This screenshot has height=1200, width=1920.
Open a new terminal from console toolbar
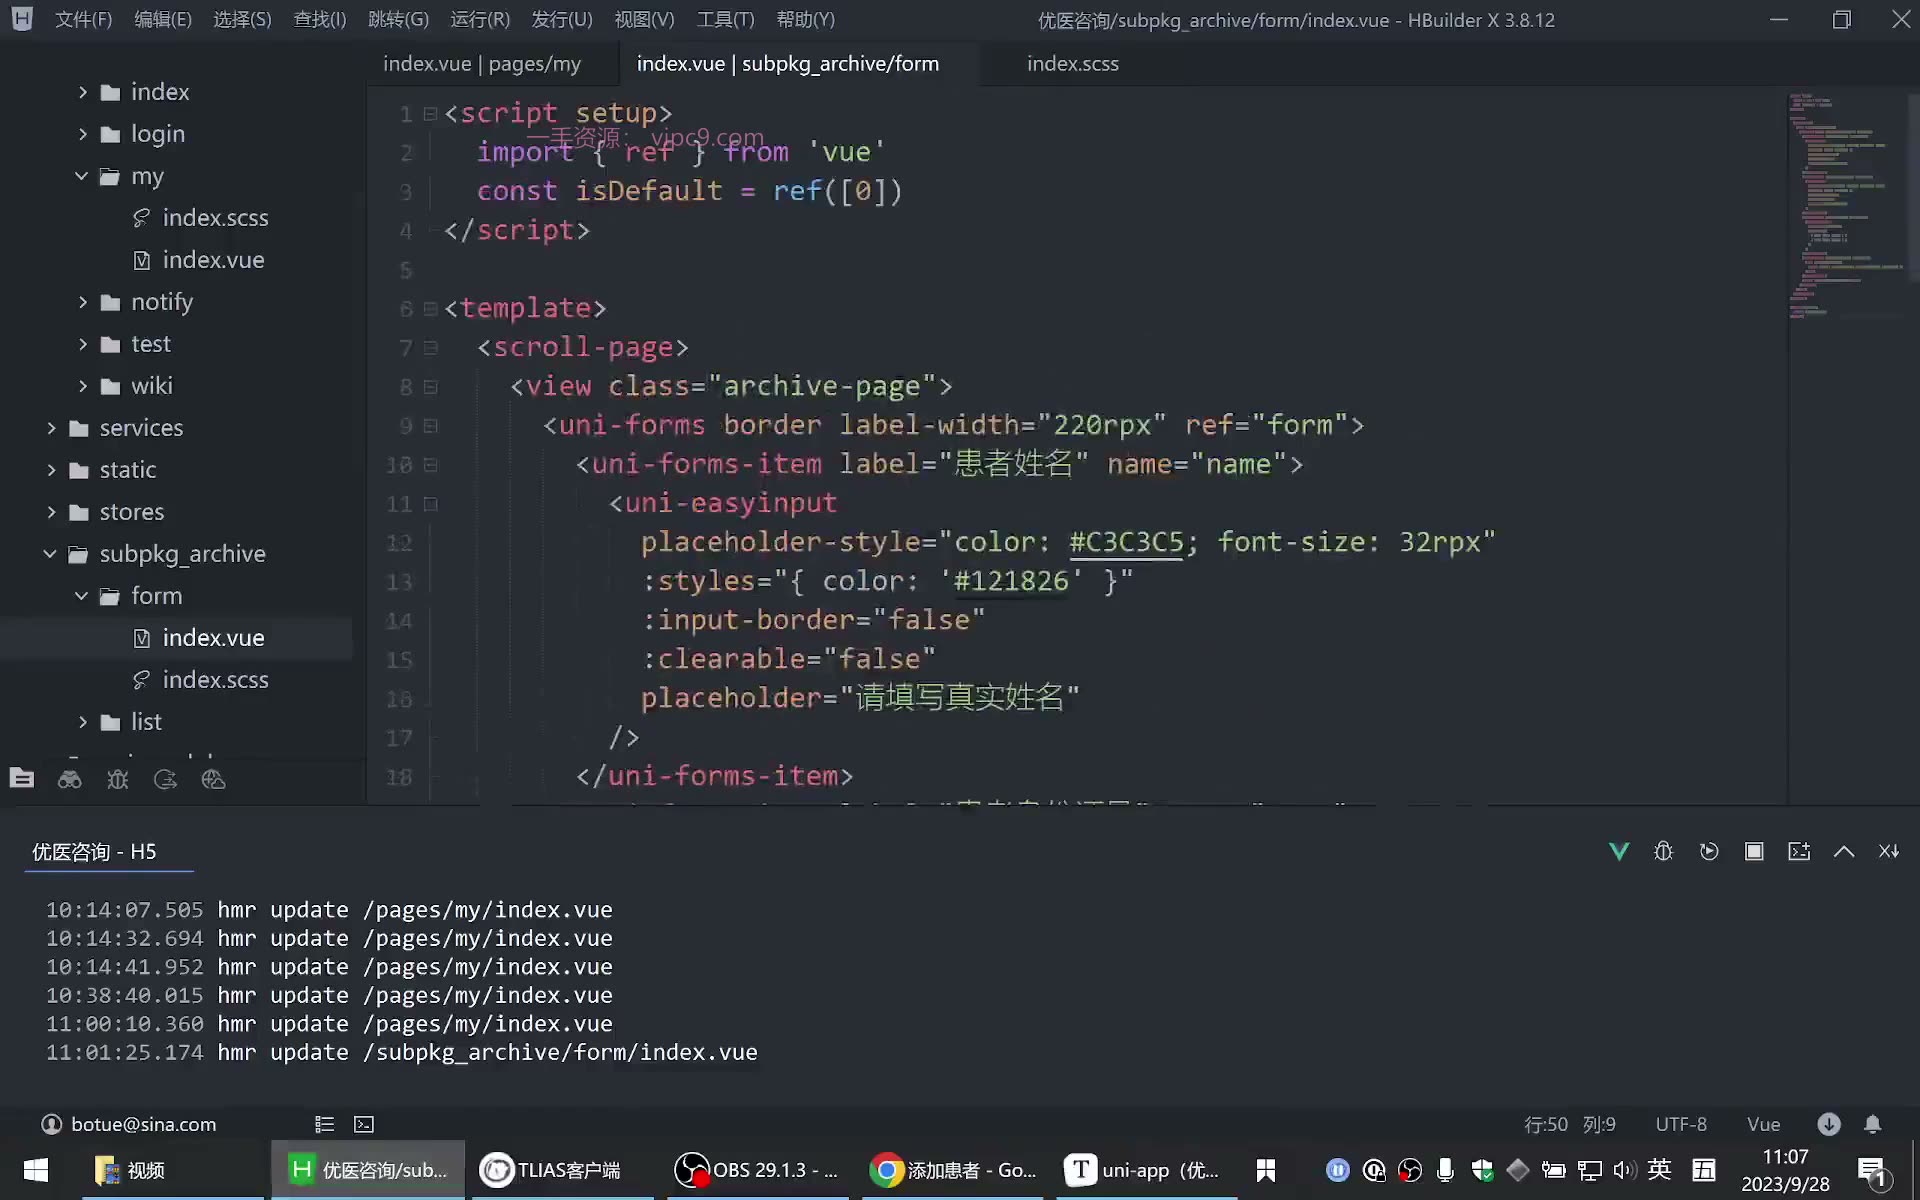pos(1799,851)
